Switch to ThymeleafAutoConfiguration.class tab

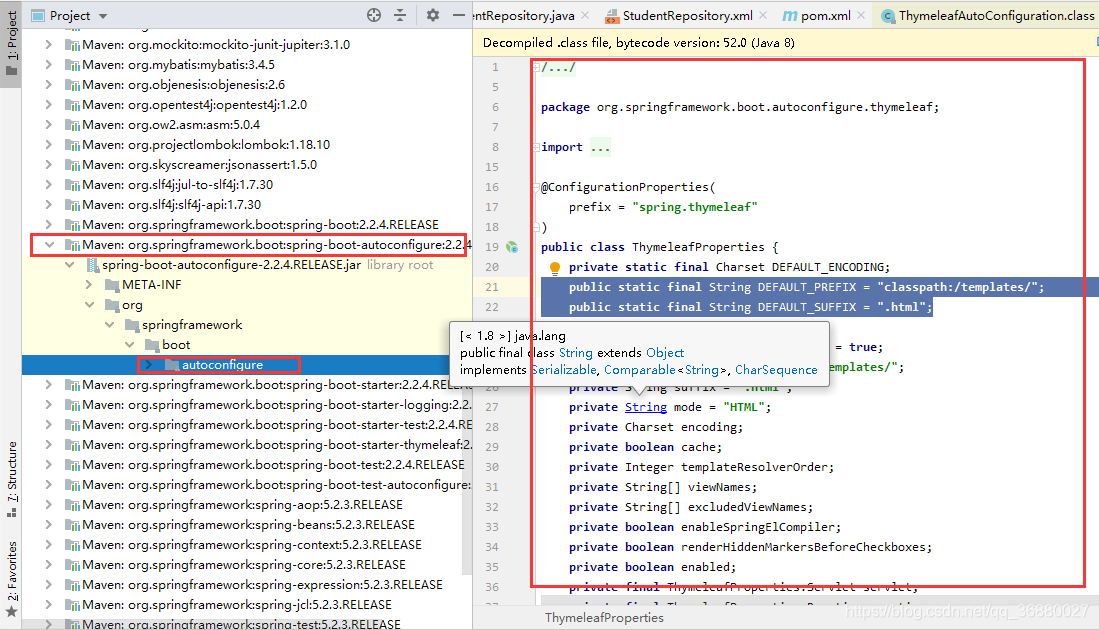coord(988,15)
